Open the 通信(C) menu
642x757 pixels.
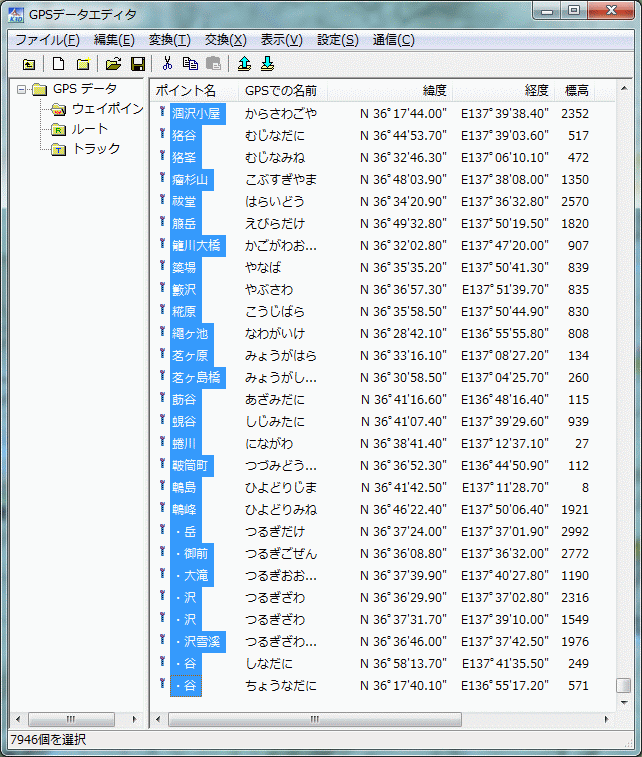[x=393, y=40]
